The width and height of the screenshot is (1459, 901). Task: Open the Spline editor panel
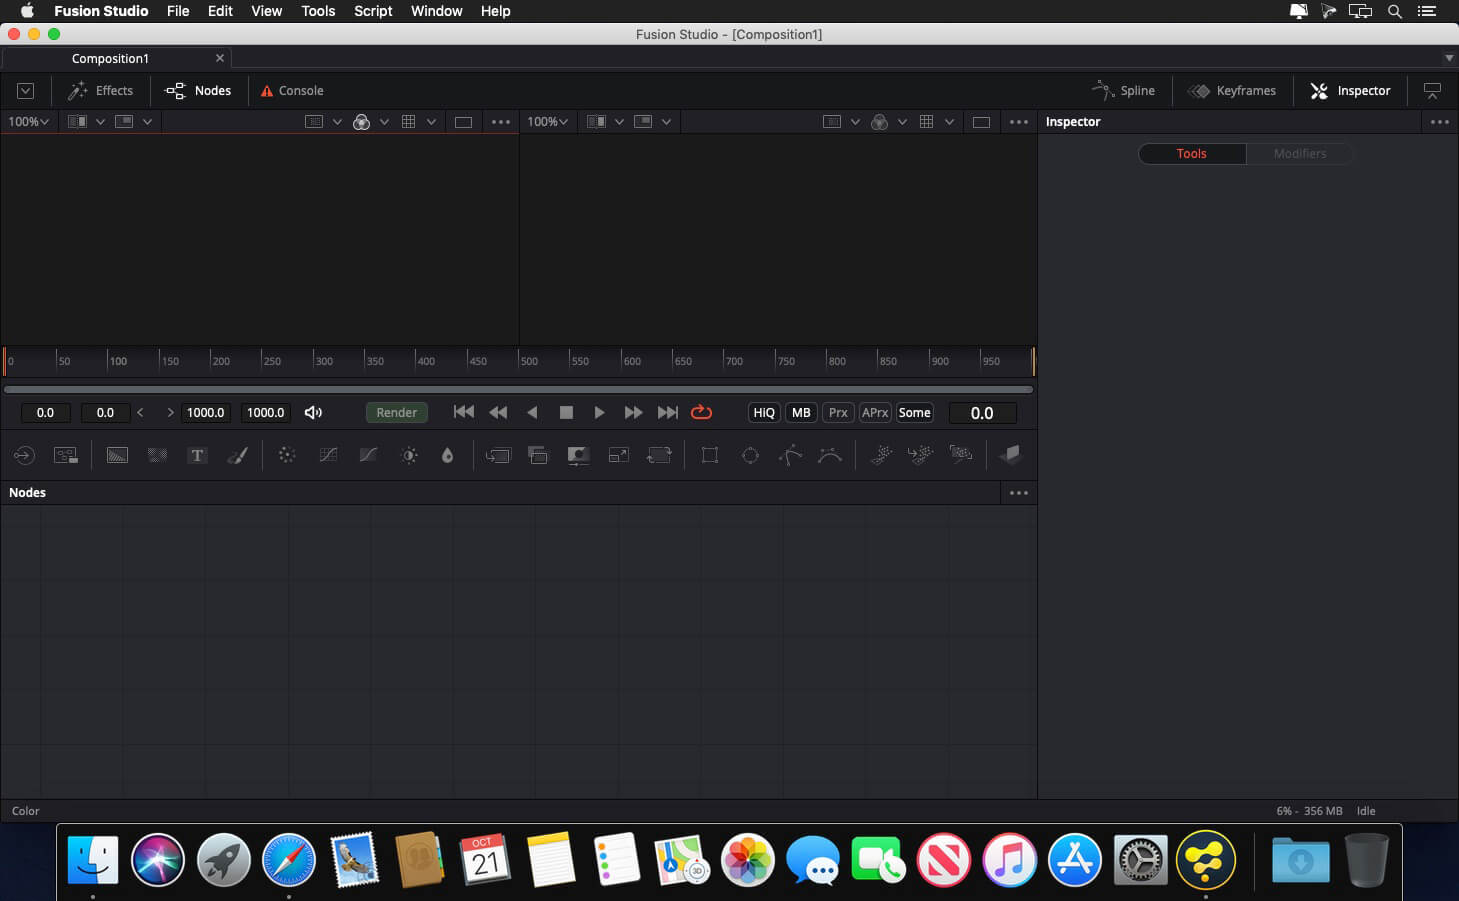(1124, 91)
